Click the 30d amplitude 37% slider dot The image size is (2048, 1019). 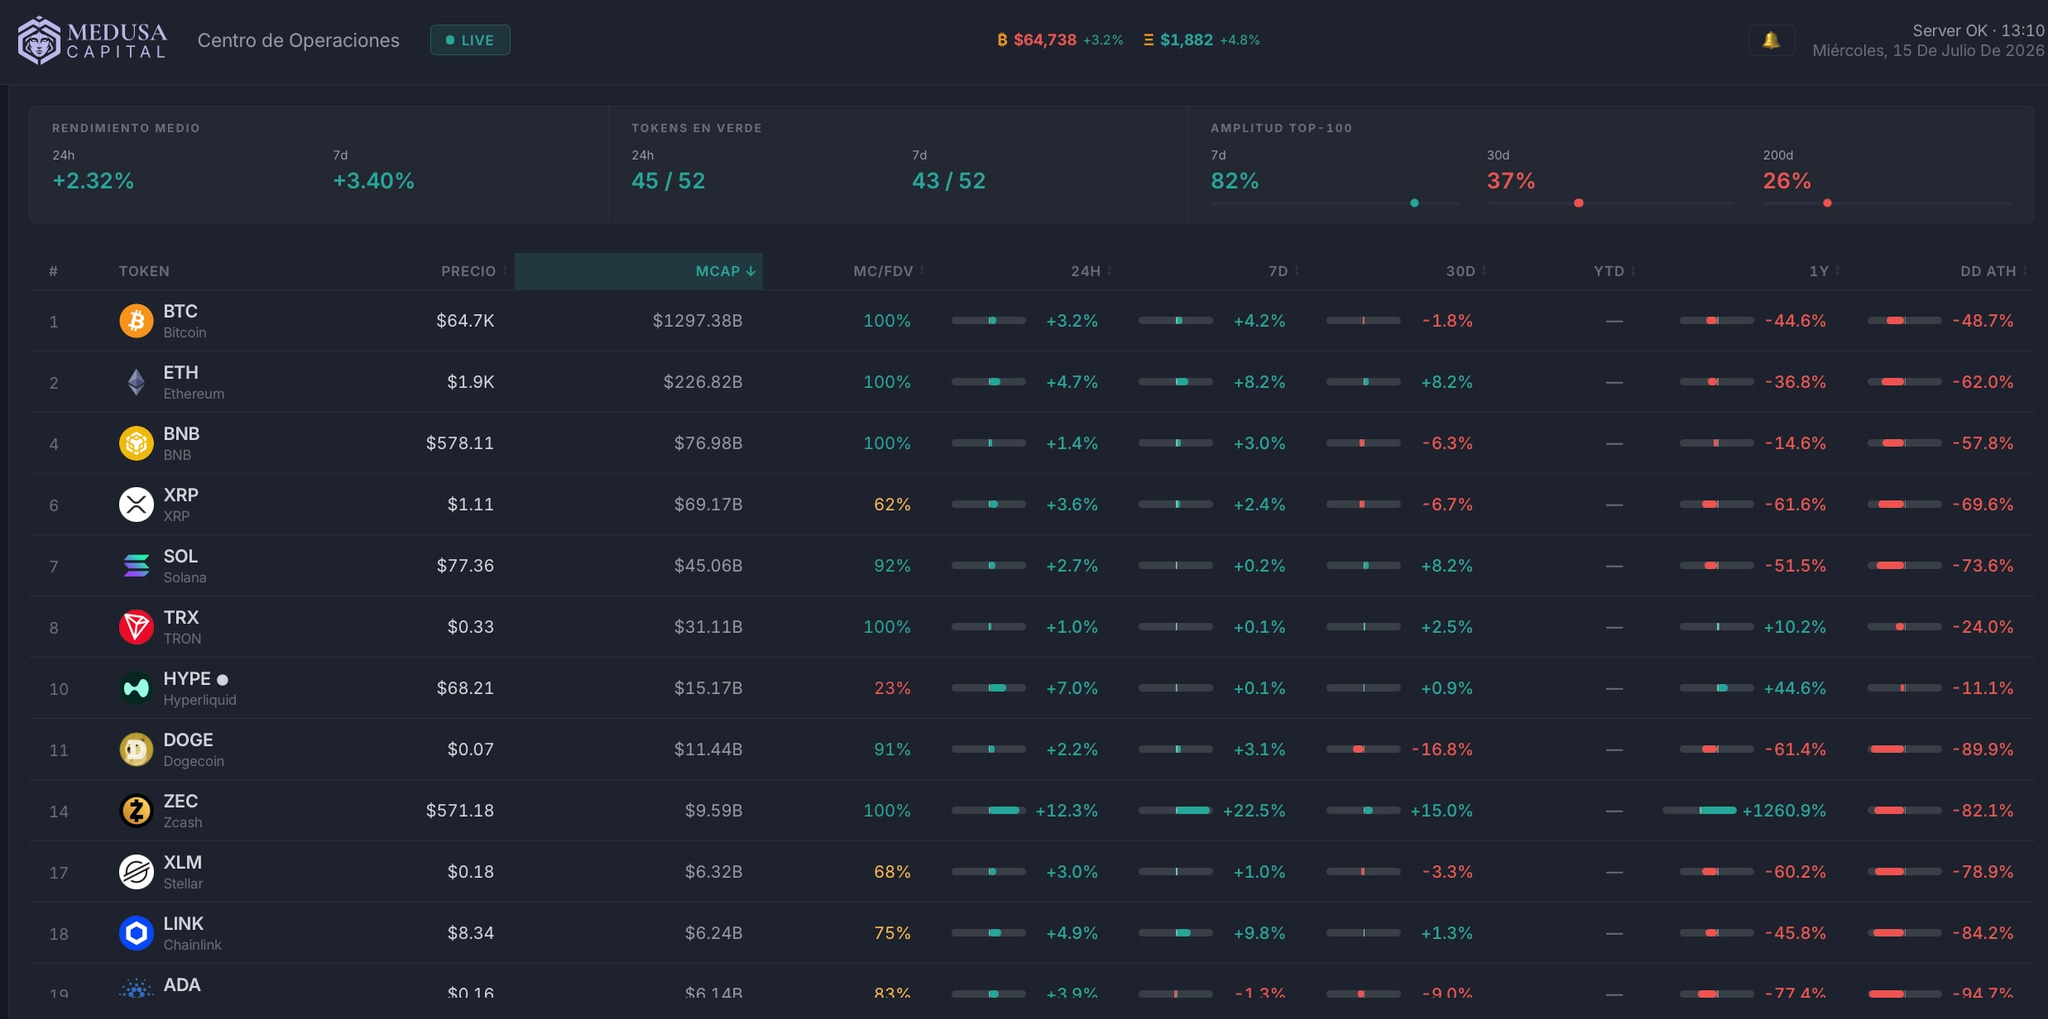[x=1579, y=203]
